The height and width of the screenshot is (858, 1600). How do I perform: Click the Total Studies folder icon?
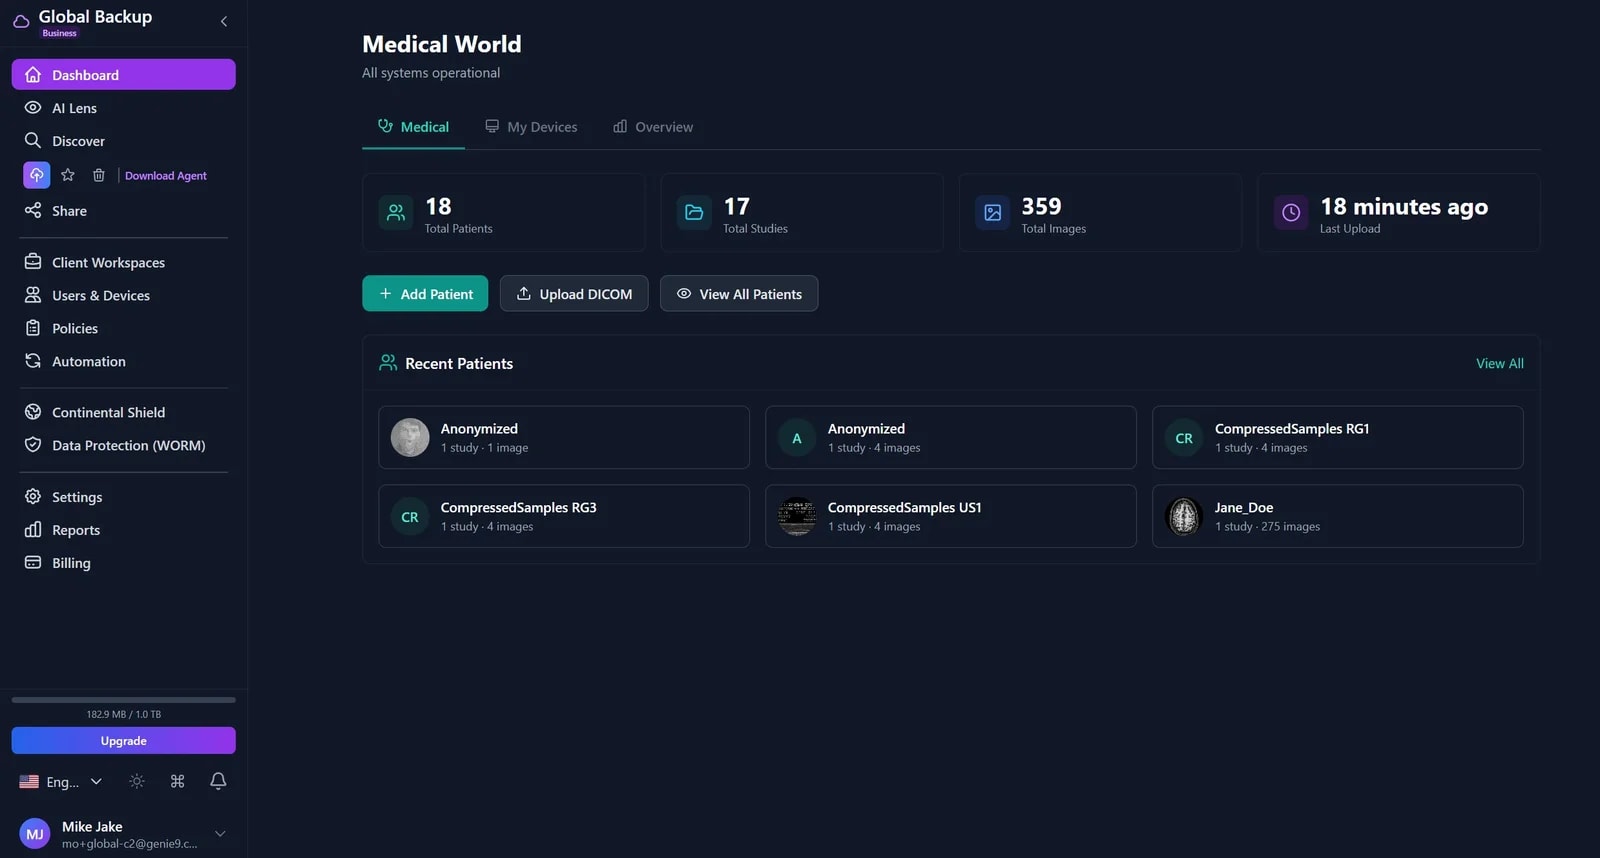(694, 212)
